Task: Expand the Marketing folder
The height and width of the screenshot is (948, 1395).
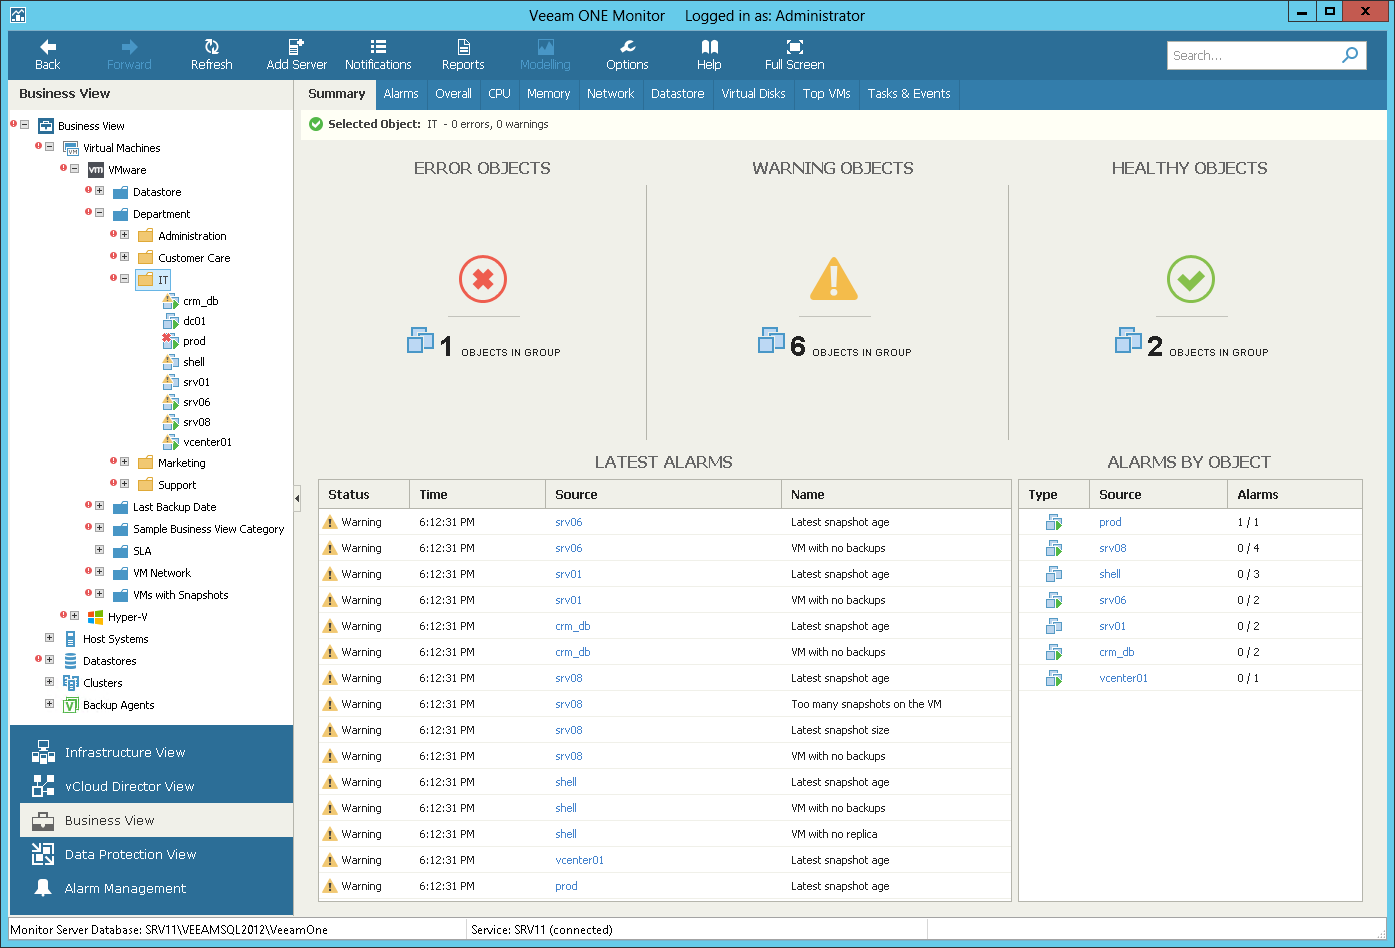Action: pos(124,462)
